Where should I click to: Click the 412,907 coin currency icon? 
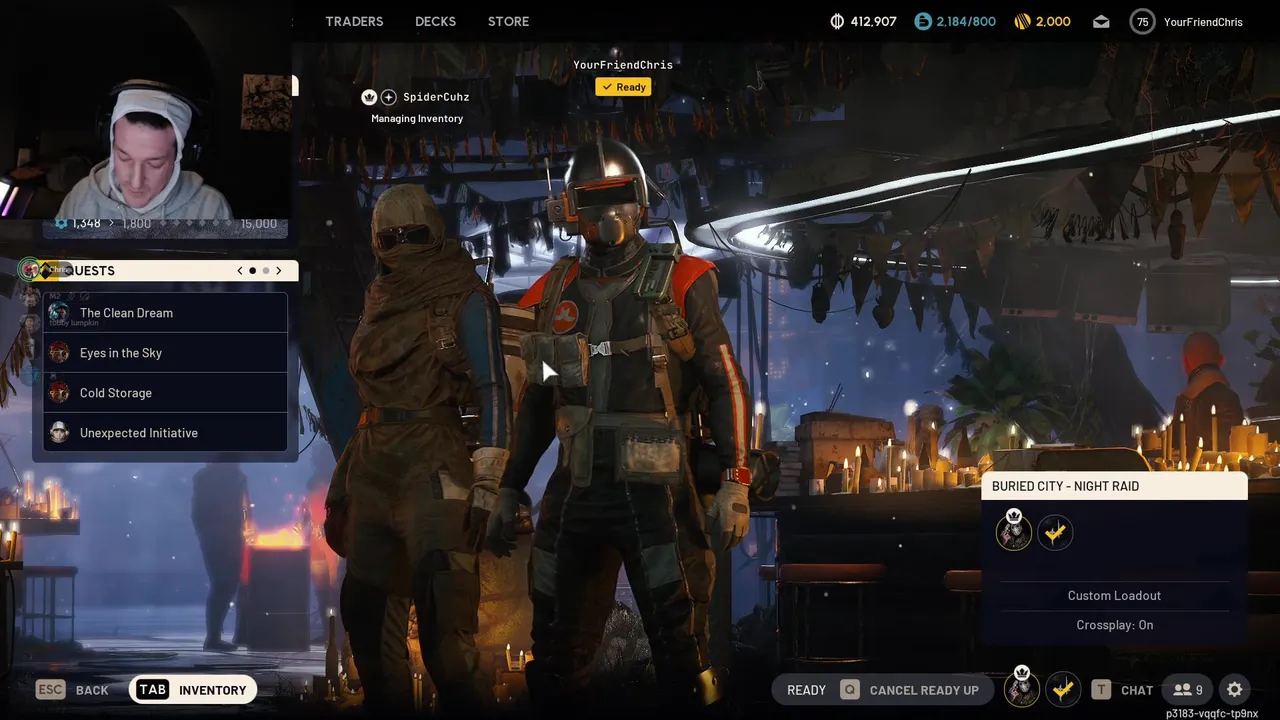[x=837, y=21]
